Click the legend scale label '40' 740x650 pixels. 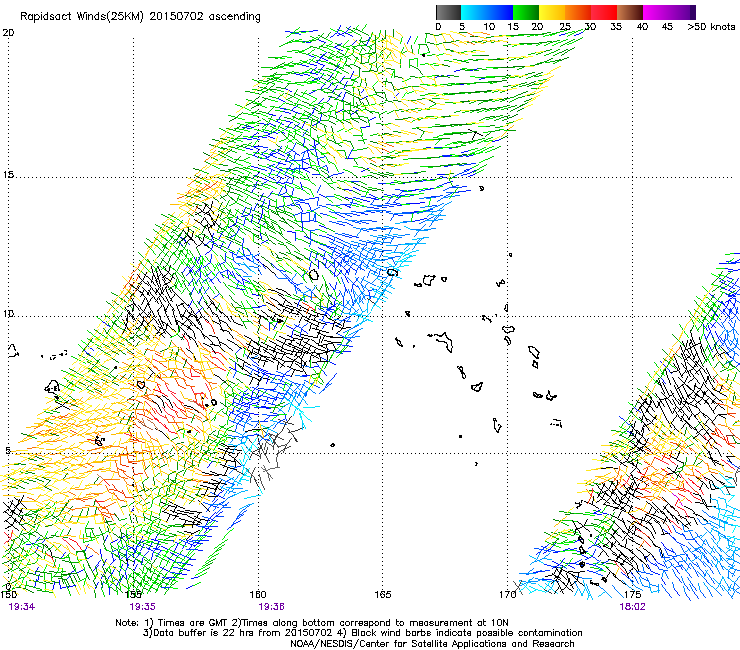point(642,27)
